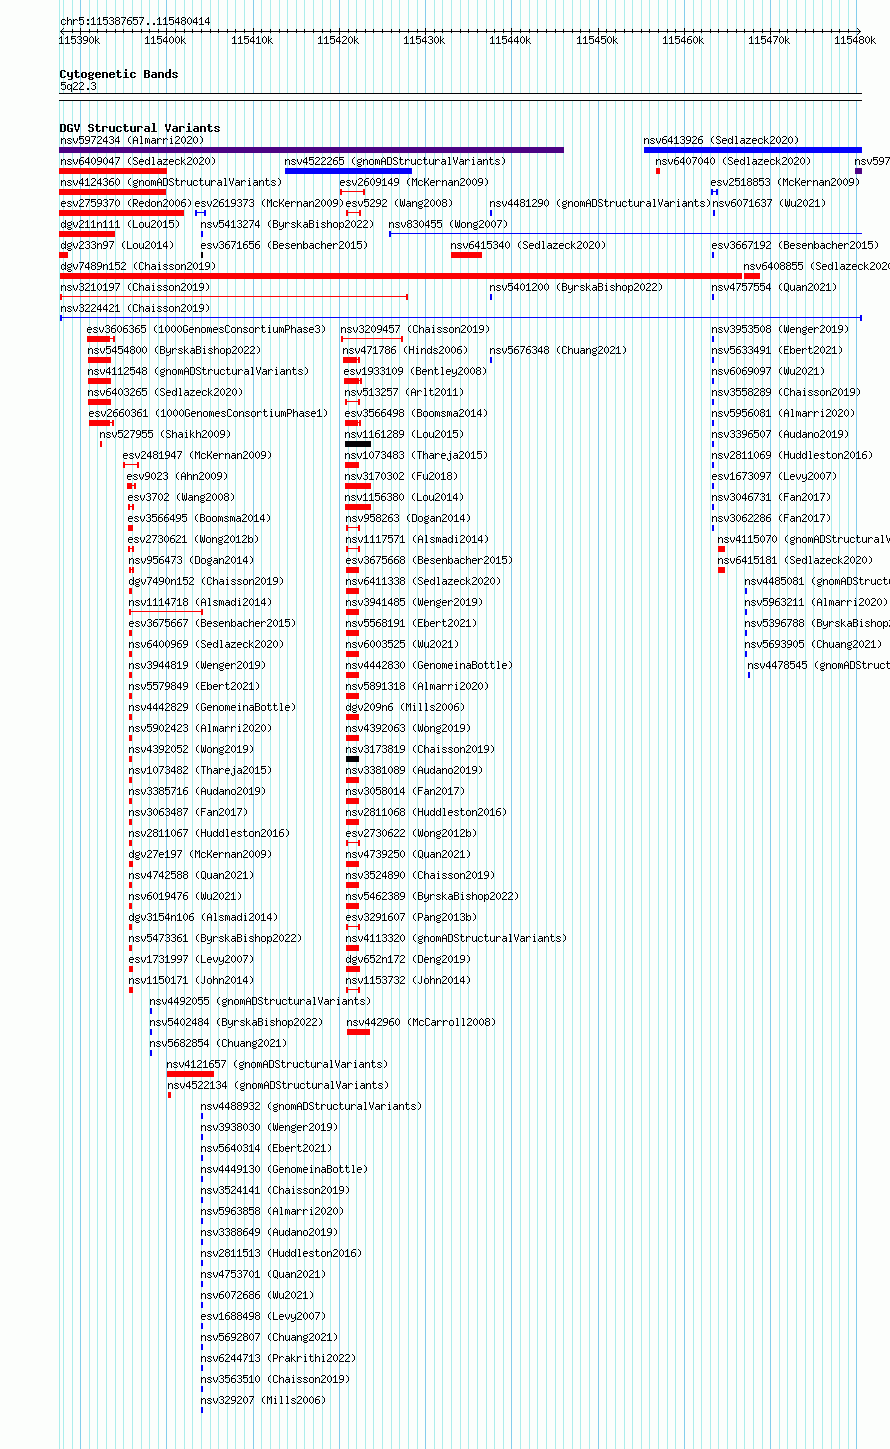Screen dimensions: 890x1449
Task: Select nsv3953508 (Wenger2019) label
Action: (x=780, y=330)
